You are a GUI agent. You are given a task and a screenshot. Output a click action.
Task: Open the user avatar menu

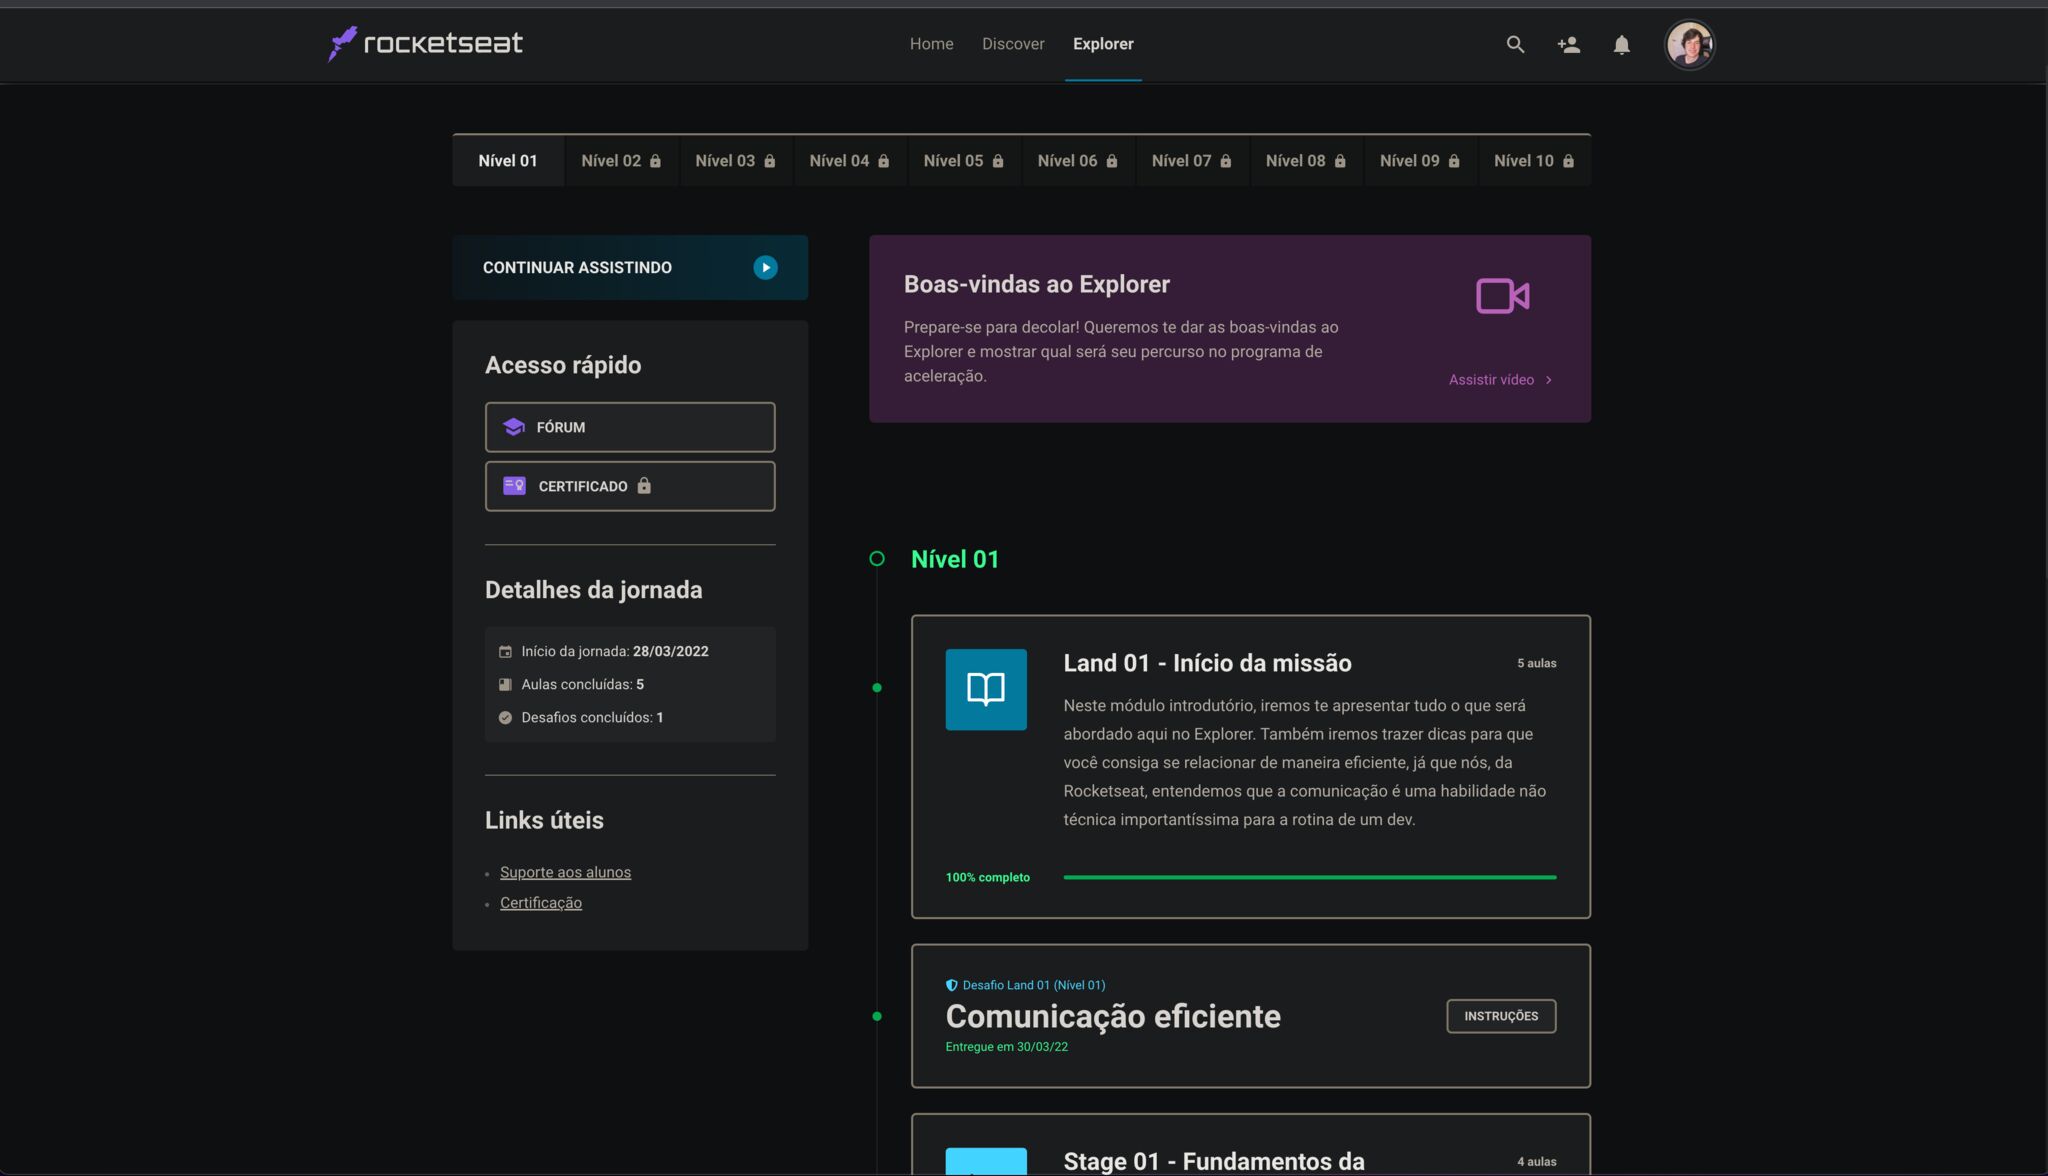pos(1690,45)
